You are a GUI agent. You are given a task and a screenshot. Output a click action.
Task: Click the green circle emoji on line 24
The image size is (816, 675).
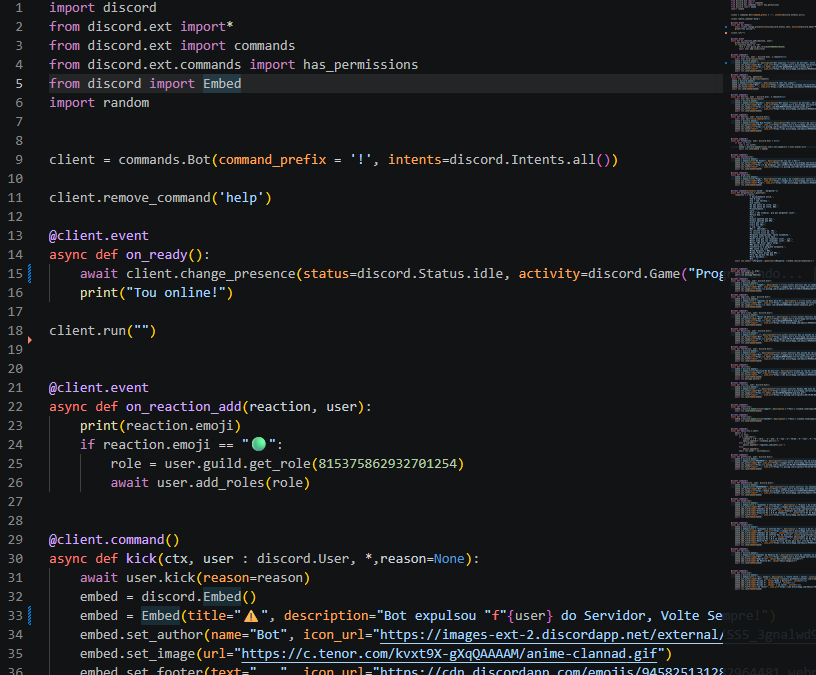[259, 444]
